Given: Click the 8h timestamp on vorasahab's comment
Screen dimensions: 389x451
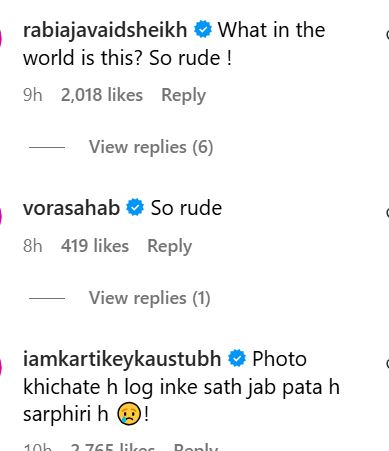Looking at the screenshot, I should tap(33, 246).
